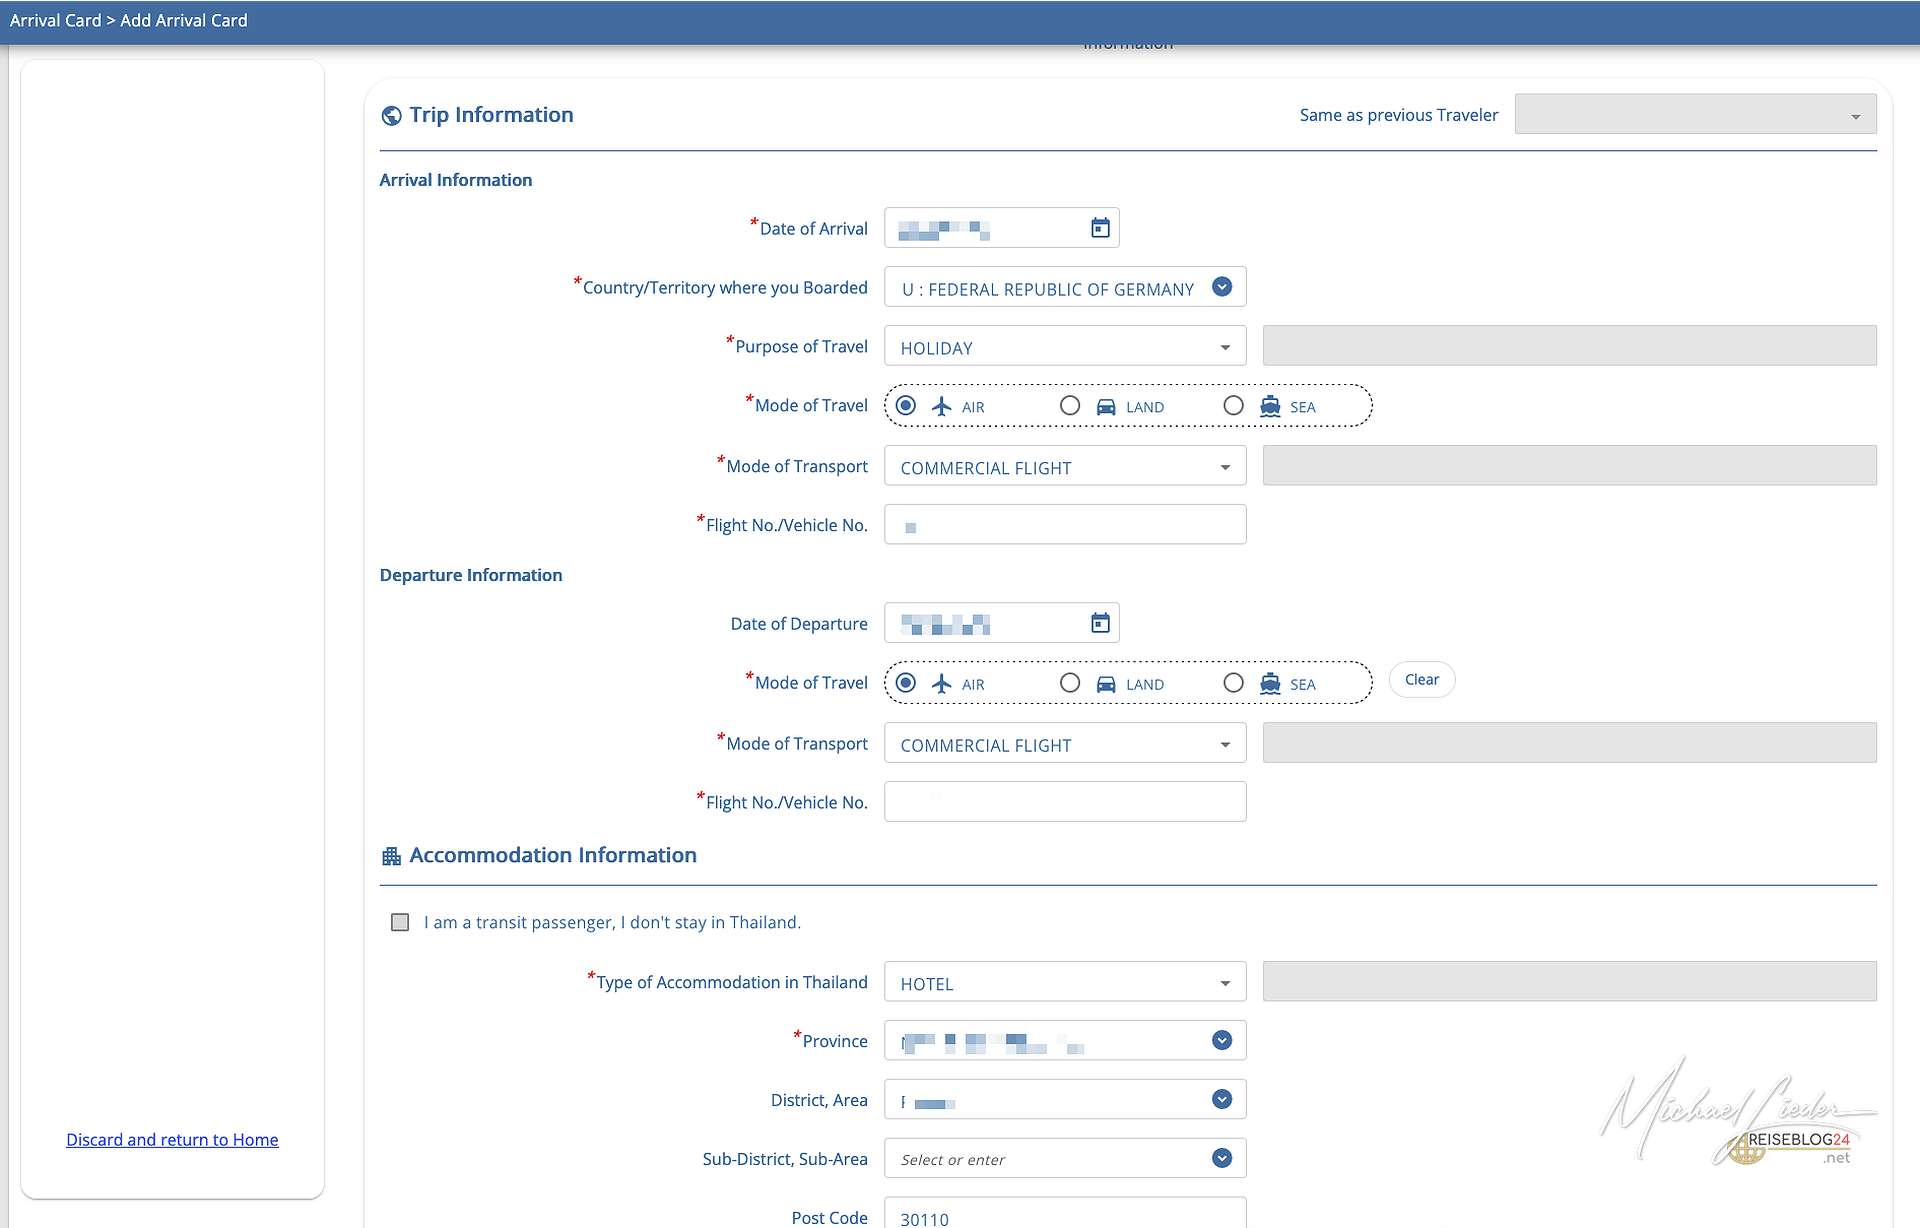1920x1228 pixels.
Task: Click the departure Flight No./Vehicle No. field
Action: (1064, 802)
